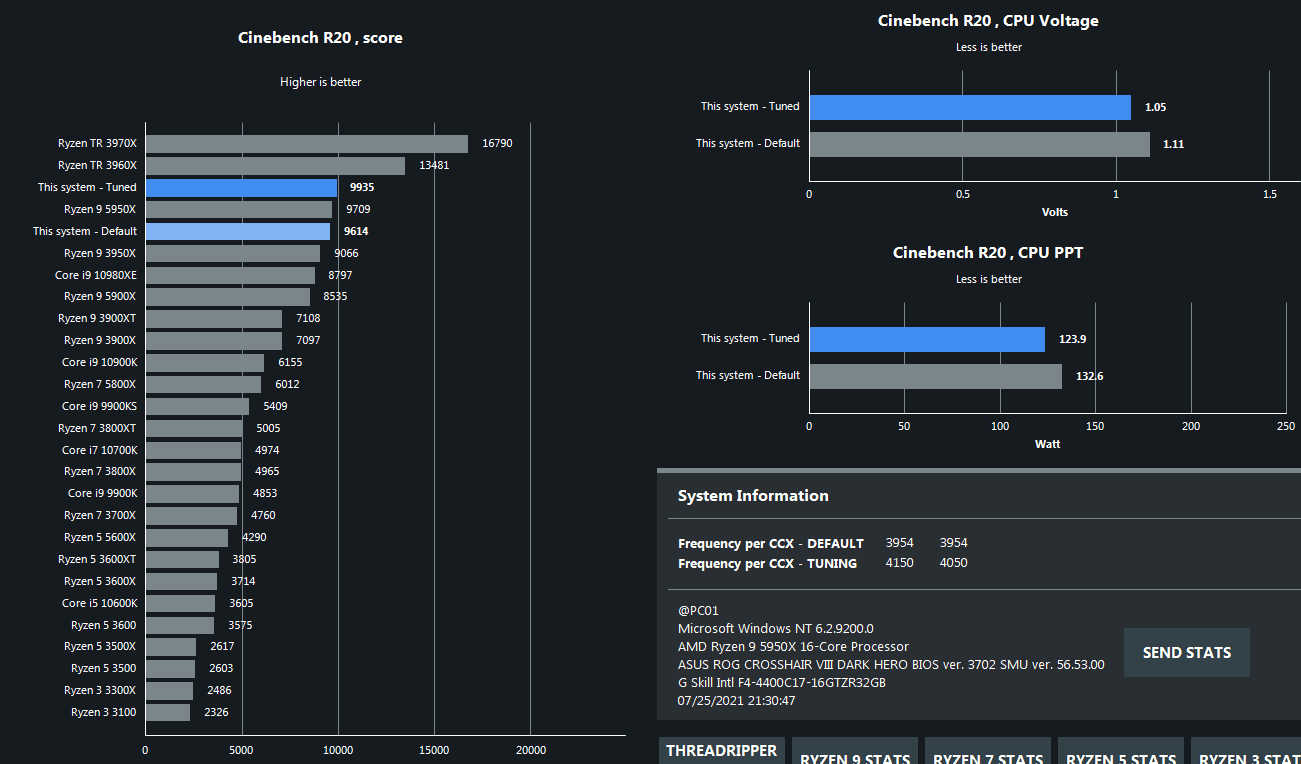Select the Ryzen 3 3300X score bar
This screenshot has height=764, width=1301.
[x=169, y=691]
